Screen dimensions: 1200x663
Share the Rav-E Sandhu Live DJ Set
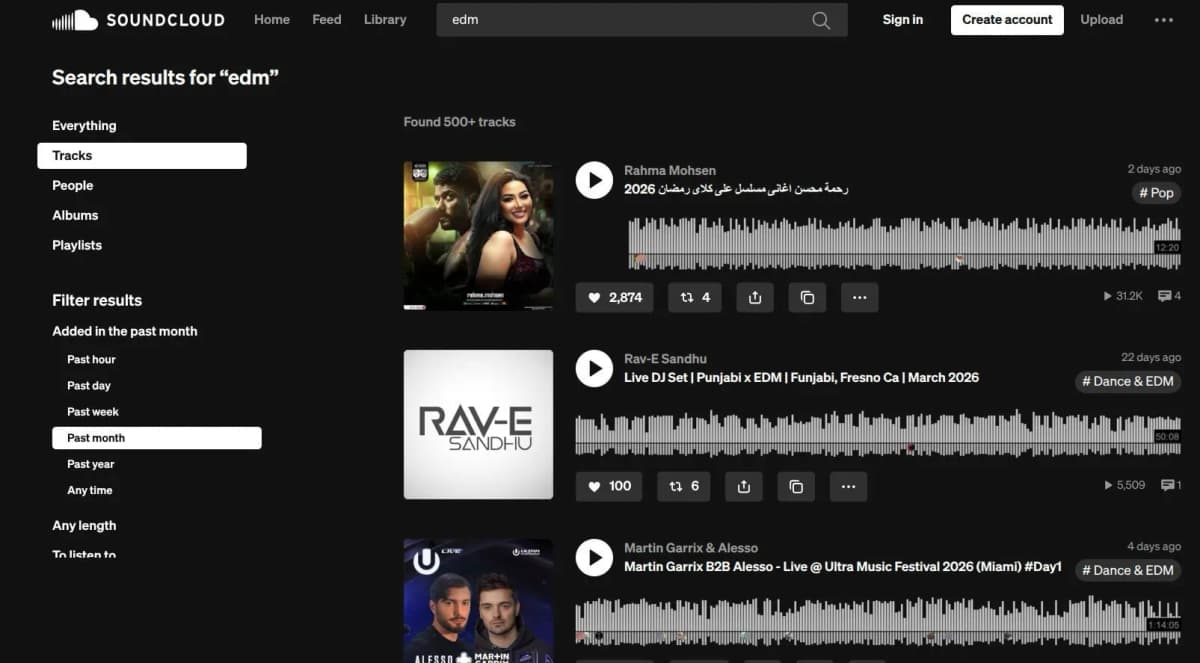tap(744, 486)
